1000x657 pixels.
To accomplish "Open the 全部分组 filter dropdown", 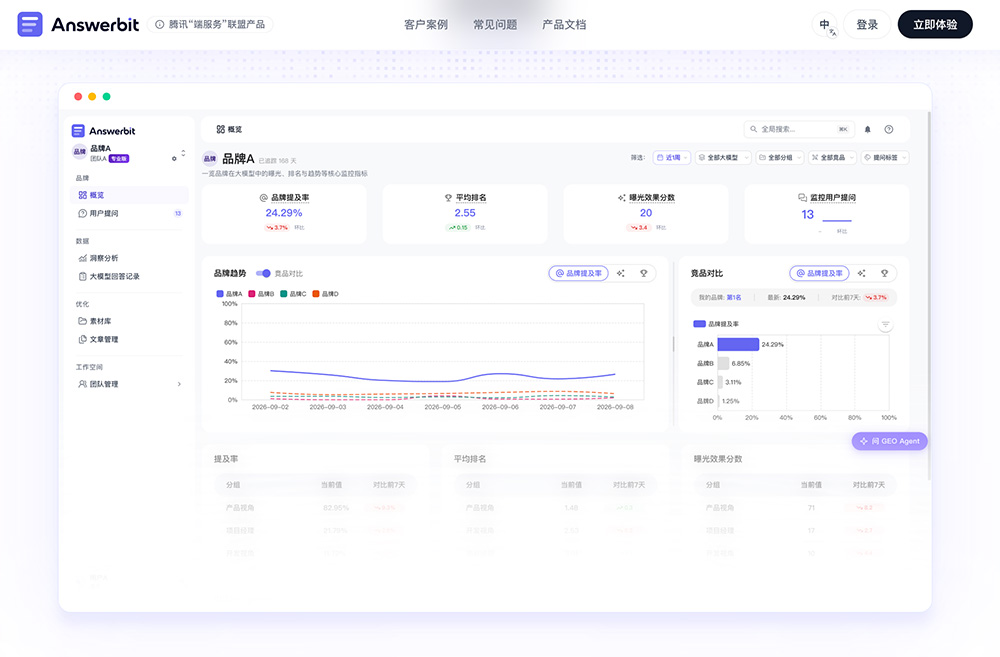I will [781, 158].
